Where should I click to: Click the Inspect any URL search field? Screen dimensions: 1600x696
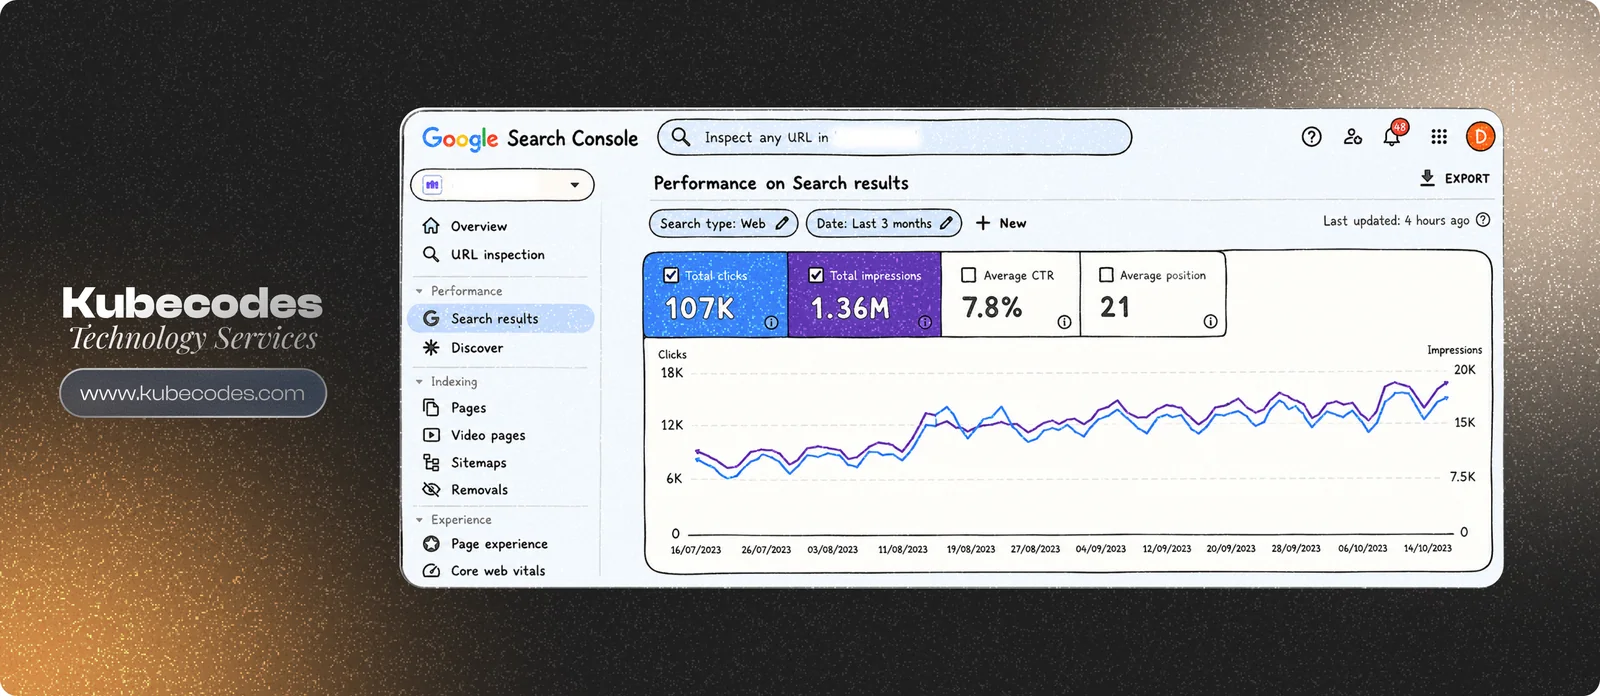[x=895, y=137]
